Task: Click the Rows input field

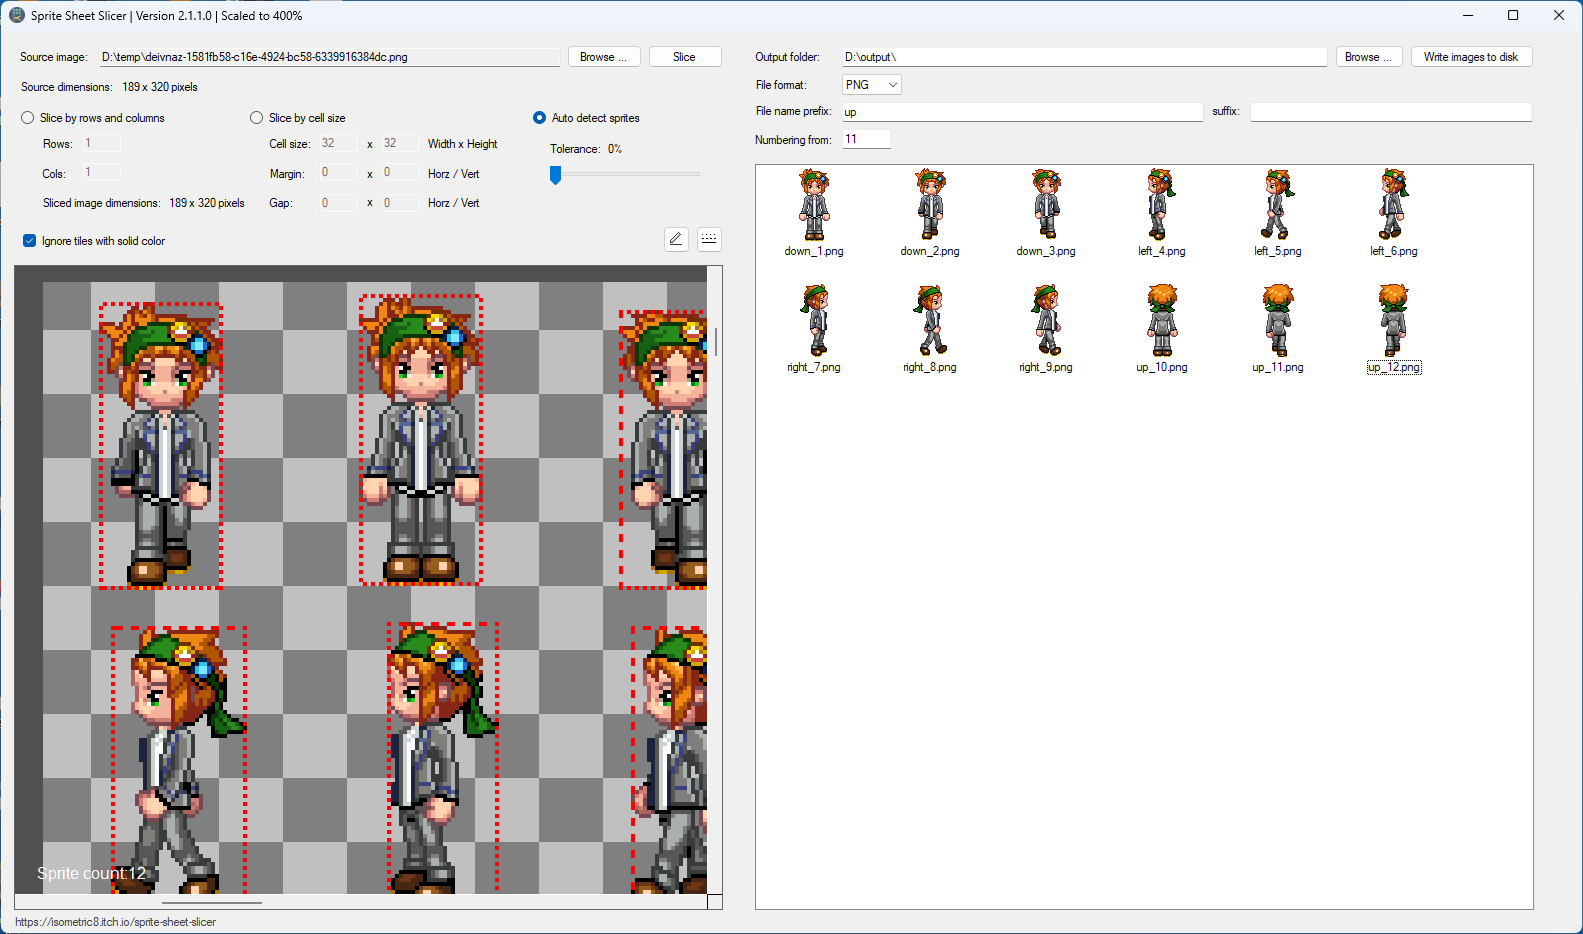Action: coord(101,144)
